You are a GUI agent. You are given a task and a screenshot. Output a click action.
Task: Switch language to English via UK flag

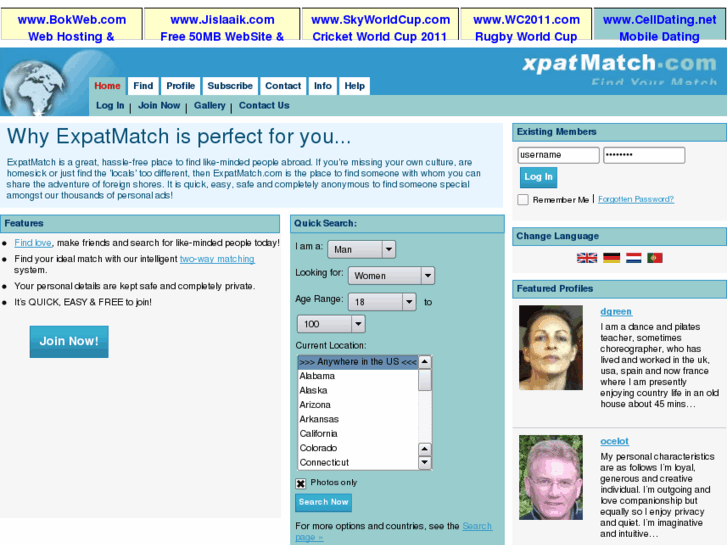pyautogui.click(x=587, y=258)
